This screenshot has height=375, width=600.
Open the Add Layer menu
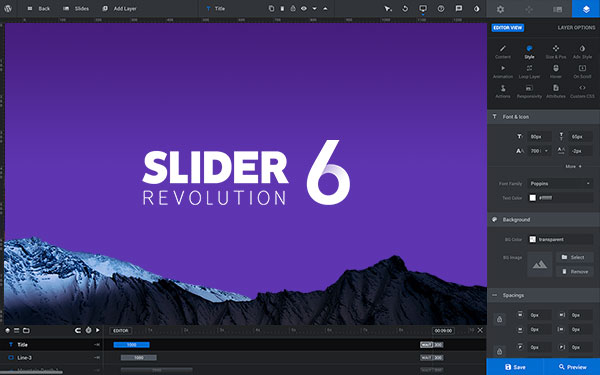pyautogui.click(x=119, y=8)
